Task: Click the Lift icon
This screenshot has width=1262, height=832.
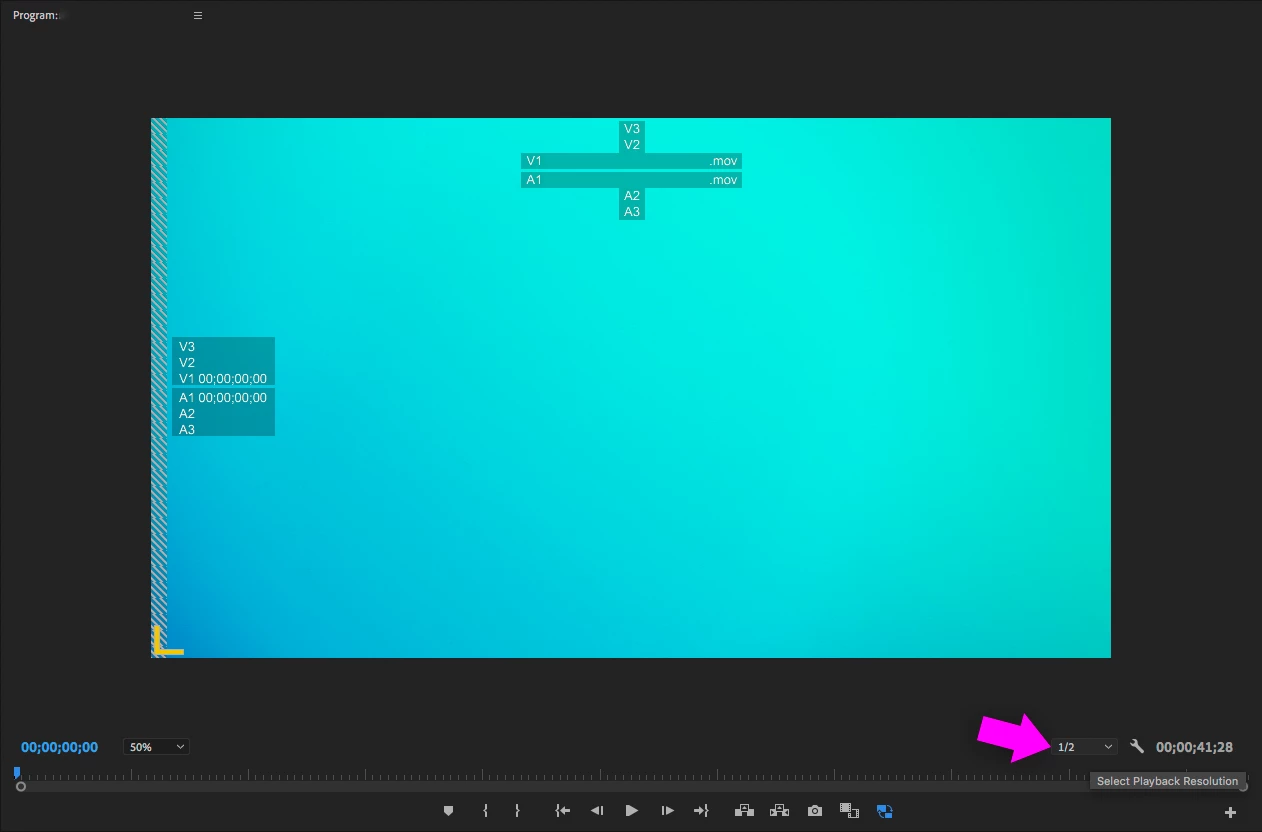Action: [744, 811]
